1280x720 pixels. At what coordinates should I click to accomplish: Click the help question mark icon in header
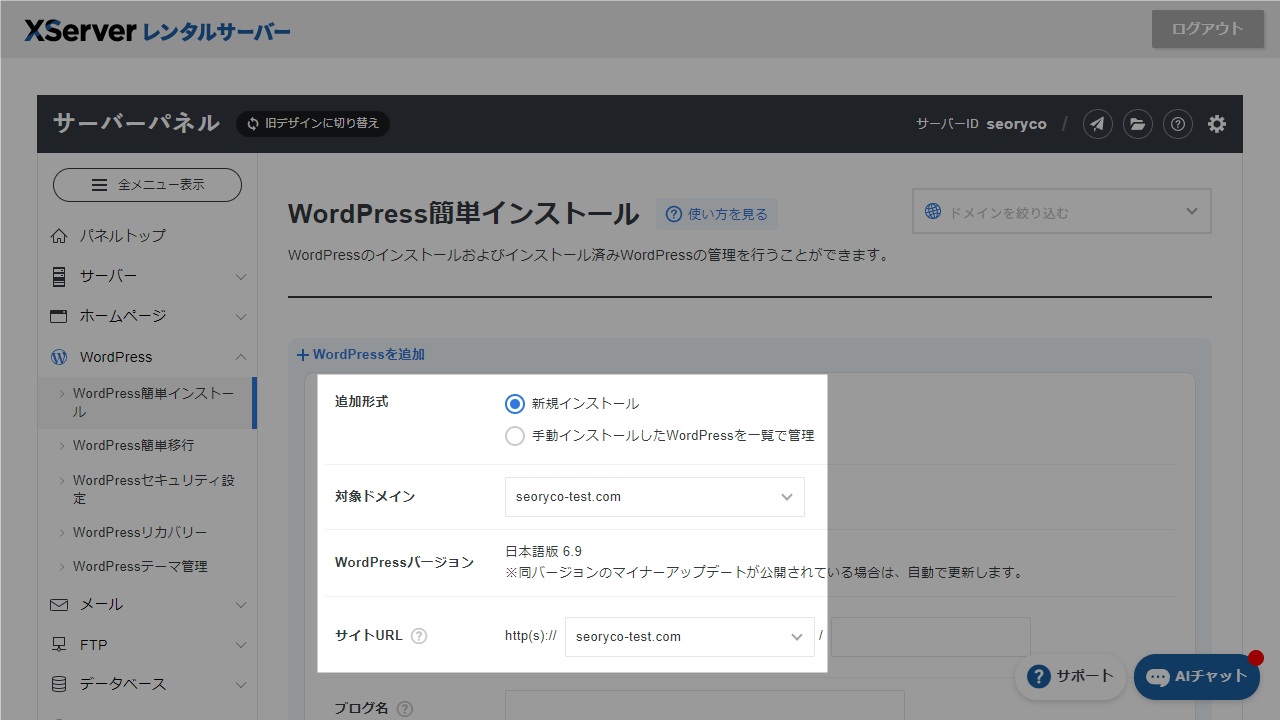point(1177,124)
